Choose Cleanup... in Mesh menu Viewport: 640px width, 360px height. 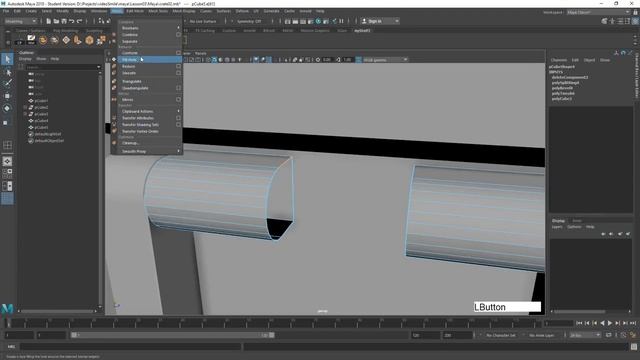(x=131, y=143)
